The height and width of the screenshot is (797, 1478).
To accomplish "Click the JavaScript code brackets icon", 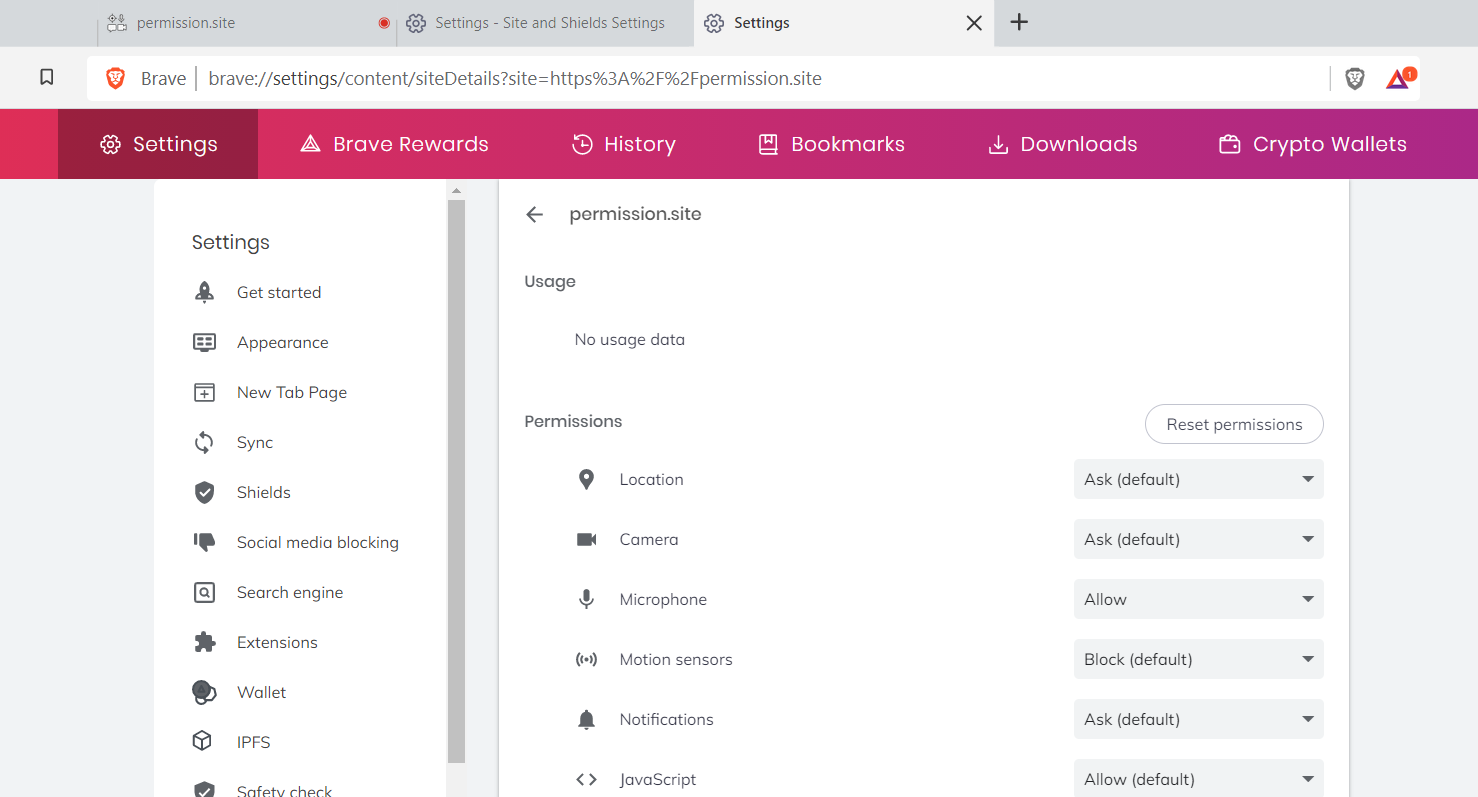I will click(587, 779).
